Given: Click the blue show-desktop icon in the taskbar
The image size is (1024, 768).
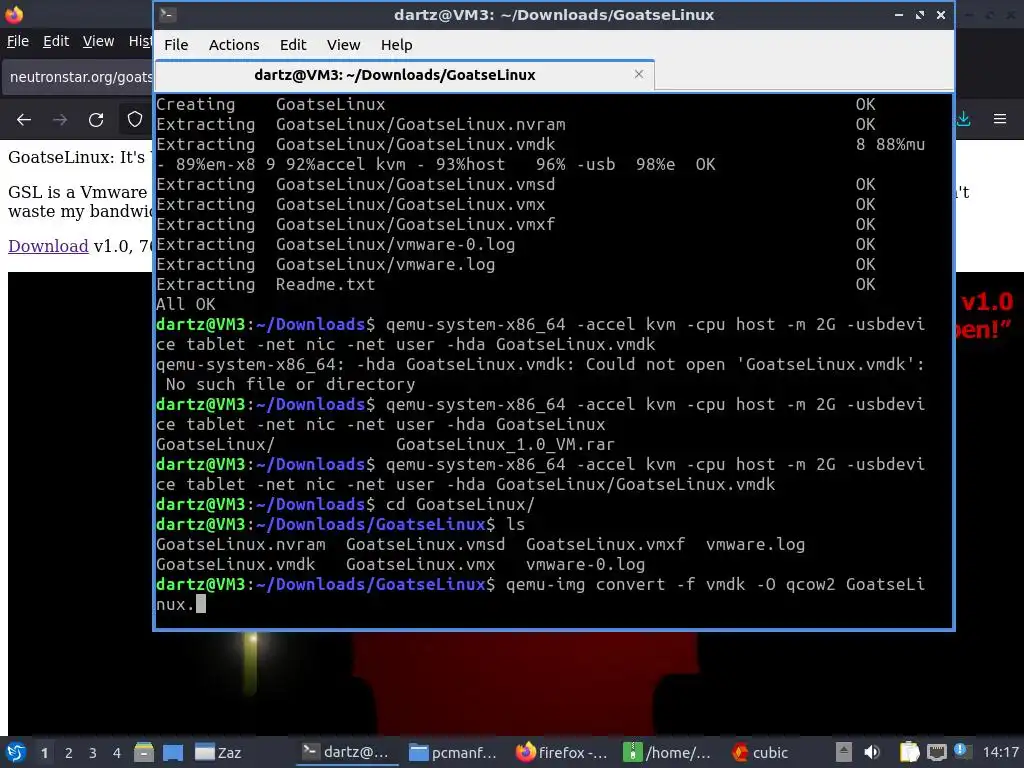Looking at the screenshot, I should pos(173,752).
